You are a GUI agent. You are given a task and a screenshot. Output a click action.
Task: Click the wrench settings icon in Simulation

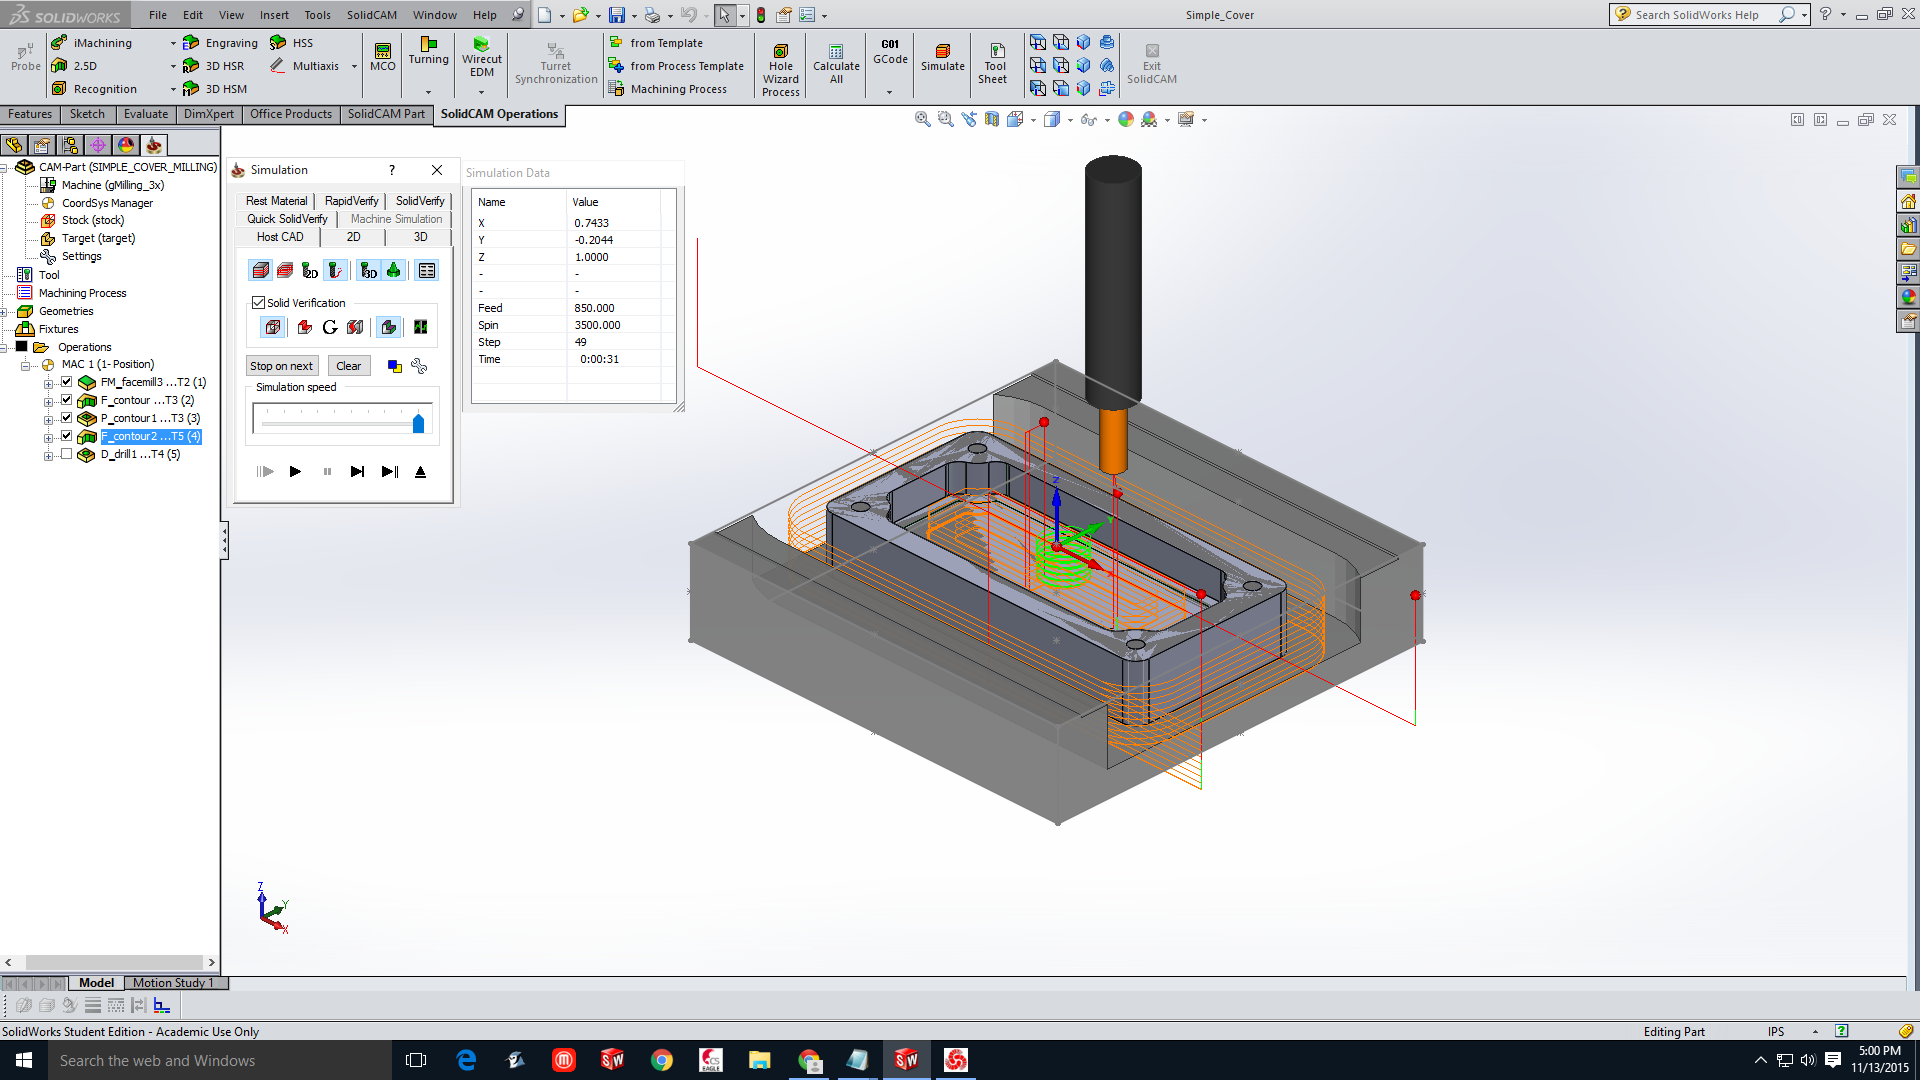(419, 366)
